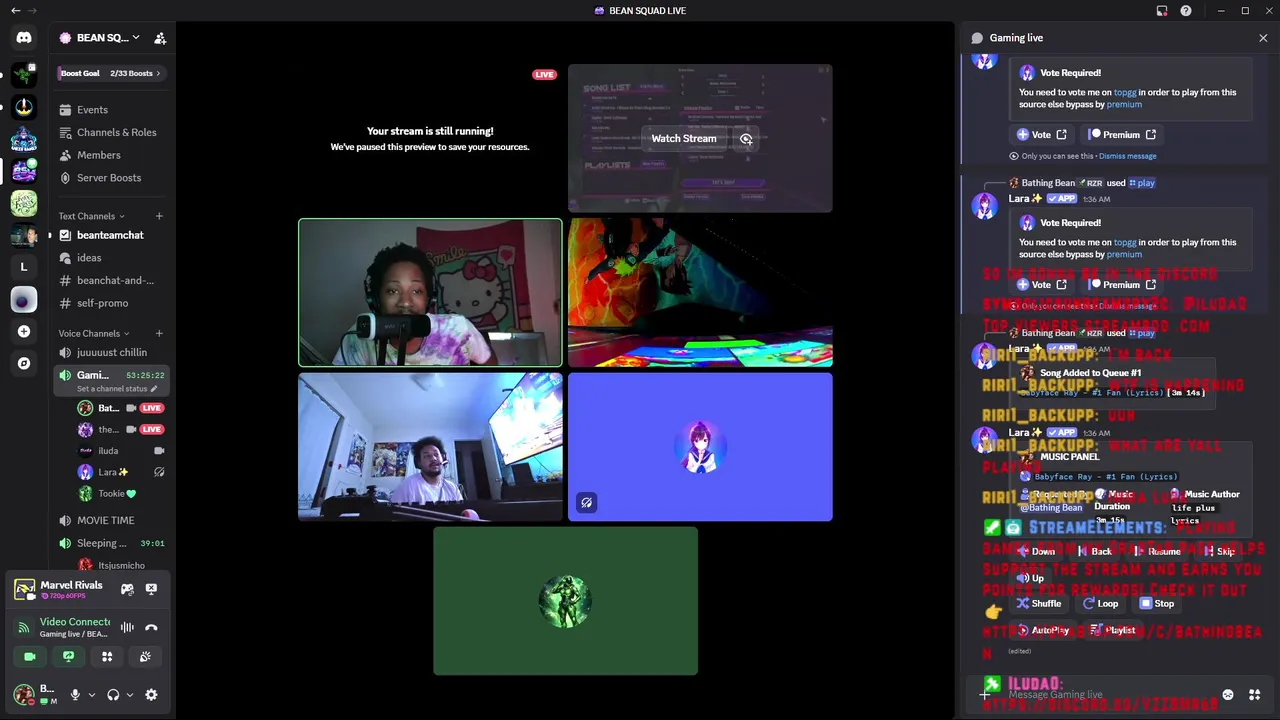Open the server with letter L icon

[x=24, y=267]
